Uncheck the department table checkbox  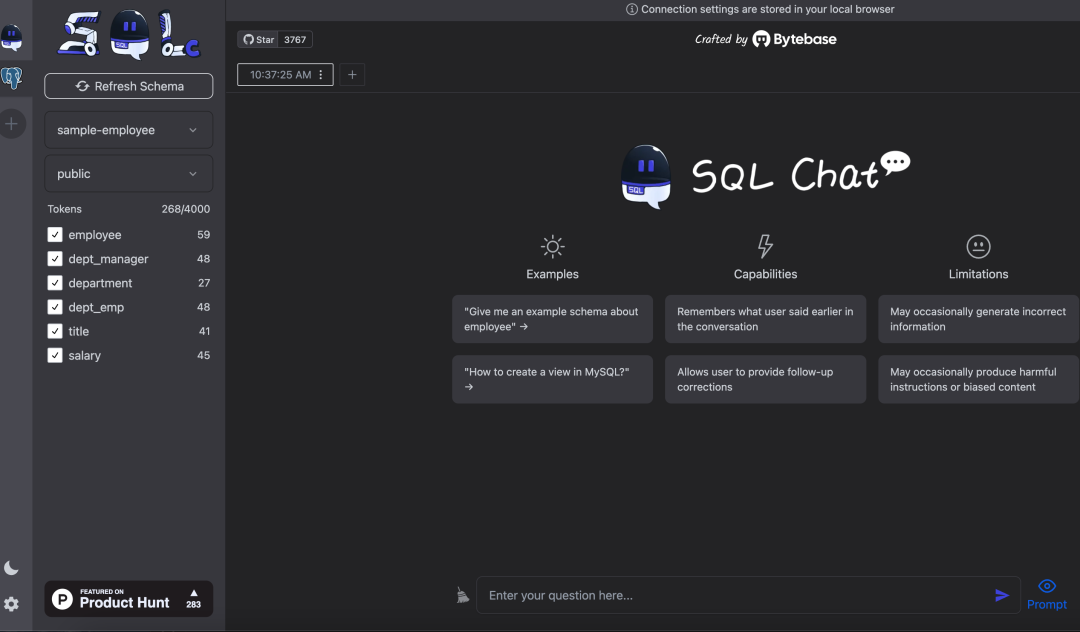(x=55, y=283)
